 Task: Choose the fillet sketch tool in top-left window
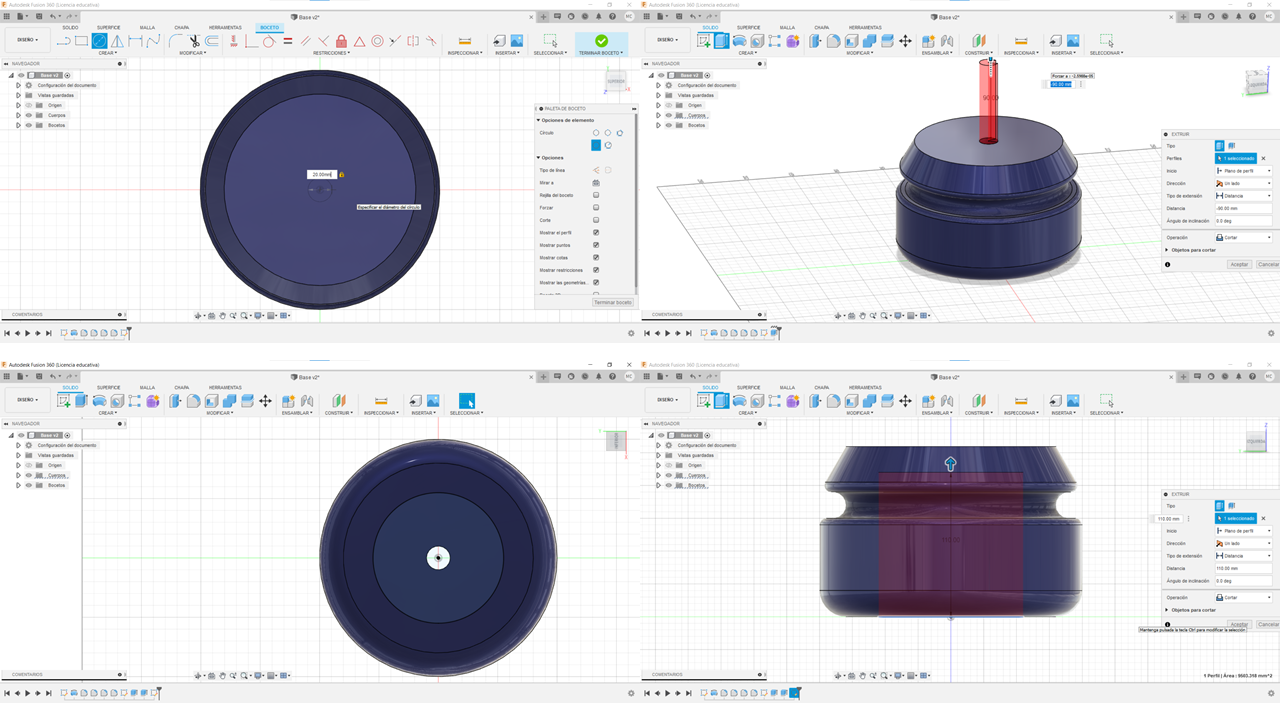[175, 41]
